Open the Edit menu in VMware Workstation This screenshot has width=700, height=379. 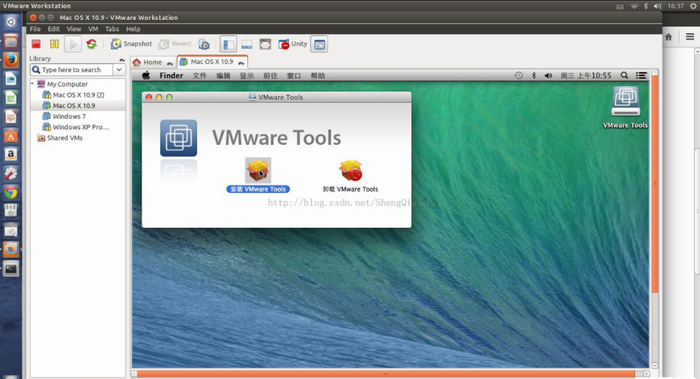[x=54, y=29]
